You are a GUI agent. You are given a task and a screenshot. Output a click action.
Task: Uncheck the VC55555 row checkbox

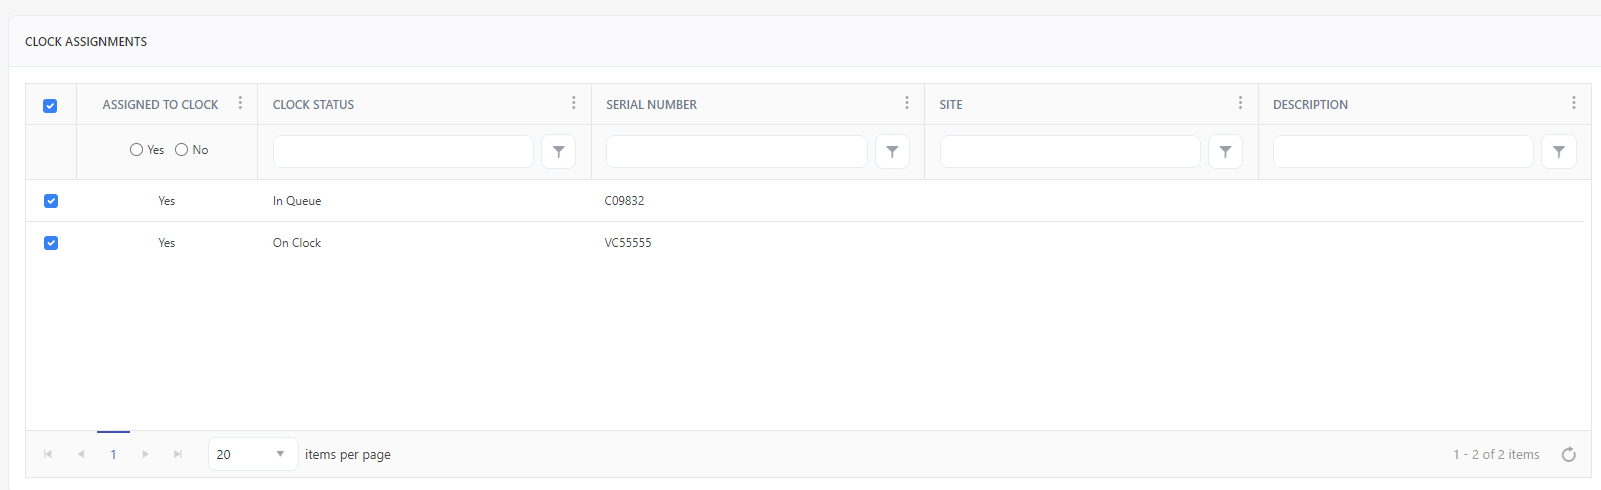click(x=51, y=243)
